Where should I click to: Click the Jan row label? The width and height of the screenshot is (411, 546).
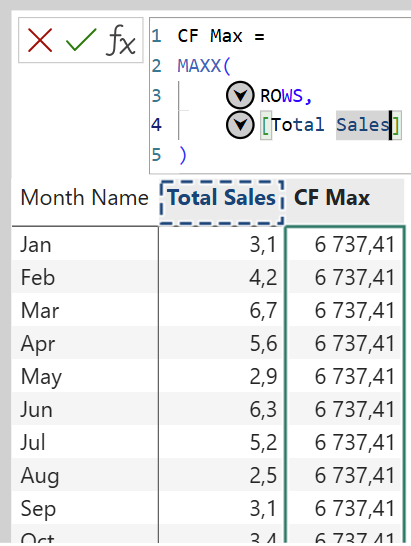(36, 244)
